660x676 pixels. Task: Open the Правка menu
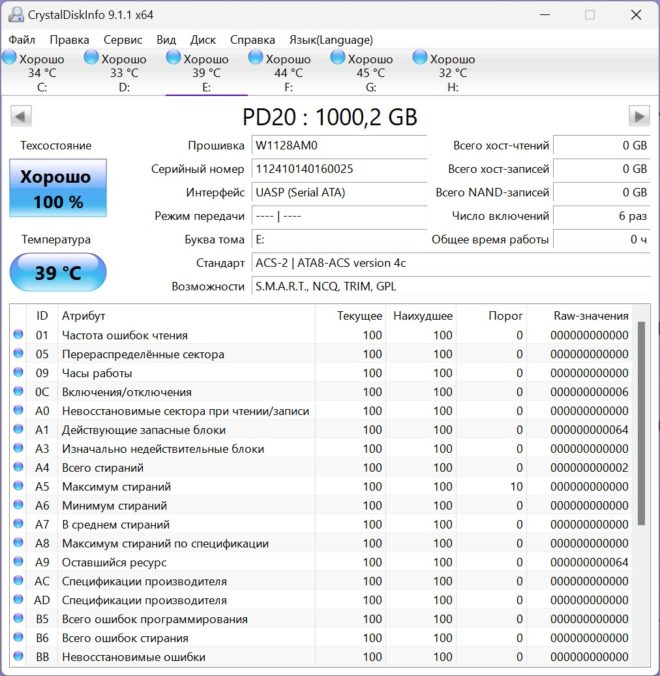pyautogui.click(x=69, y=40)
